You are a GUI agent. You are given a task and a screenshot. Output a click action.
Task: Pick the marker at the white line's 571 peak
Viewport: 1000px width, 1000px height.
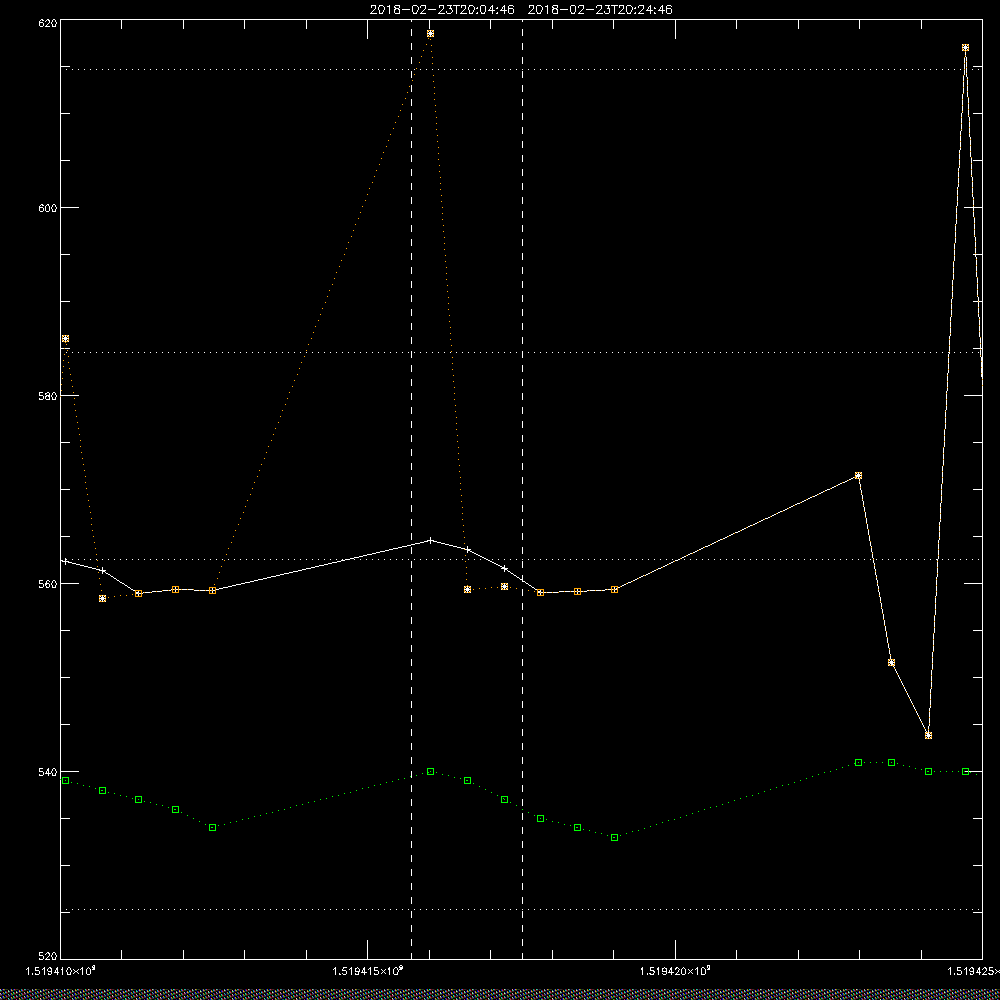click(x=858, y=476)
